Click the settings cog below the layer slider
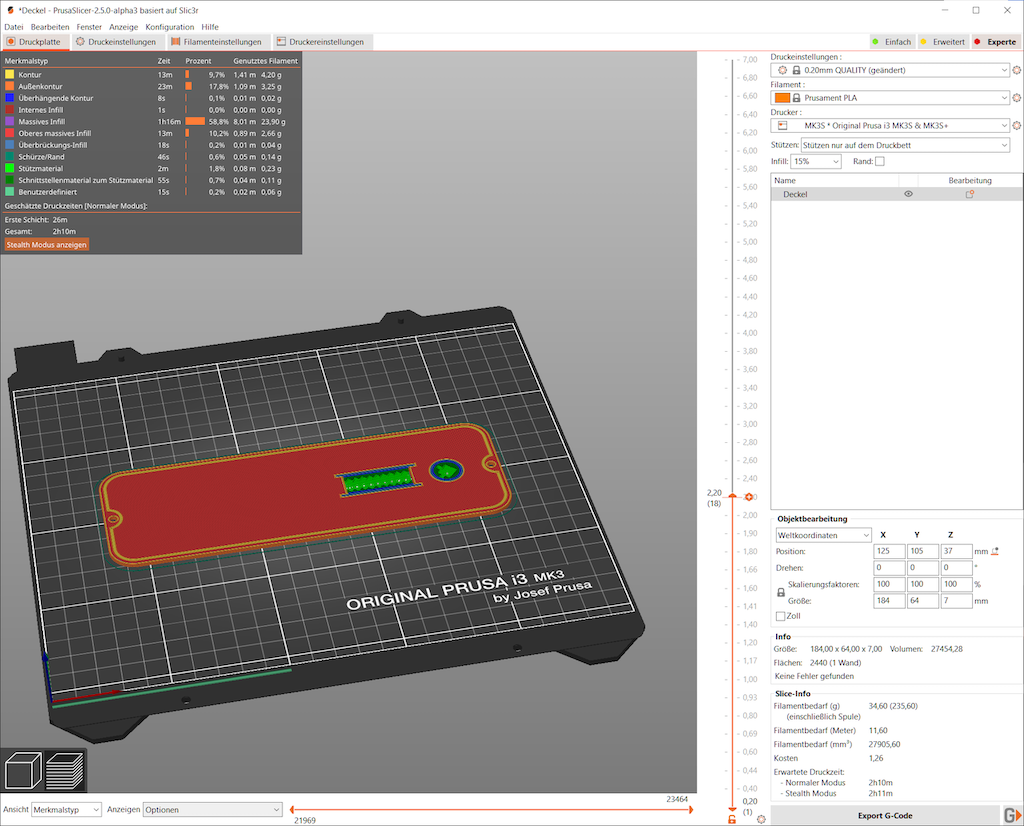The height and width of the screenshot is (826, 1024). (762, 819)
